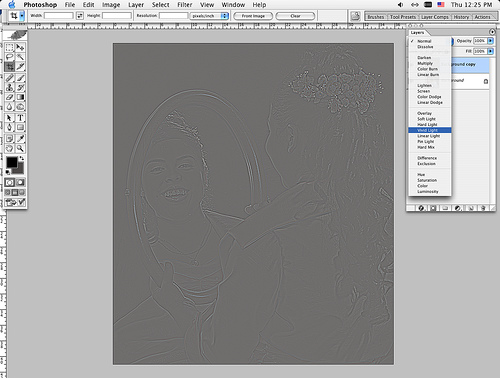Switch to Full Screen Mode in the toolbox
This screenshot has height=378, width=500.
[x=22, y=192]
